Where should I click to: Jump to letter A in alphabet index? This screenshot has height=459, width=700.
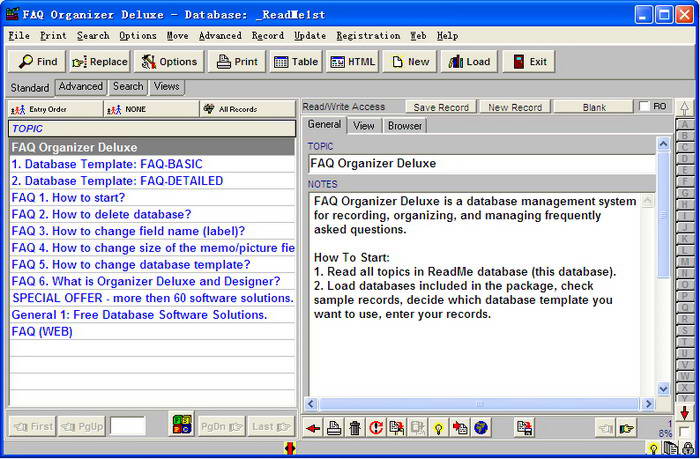[684, 124]
